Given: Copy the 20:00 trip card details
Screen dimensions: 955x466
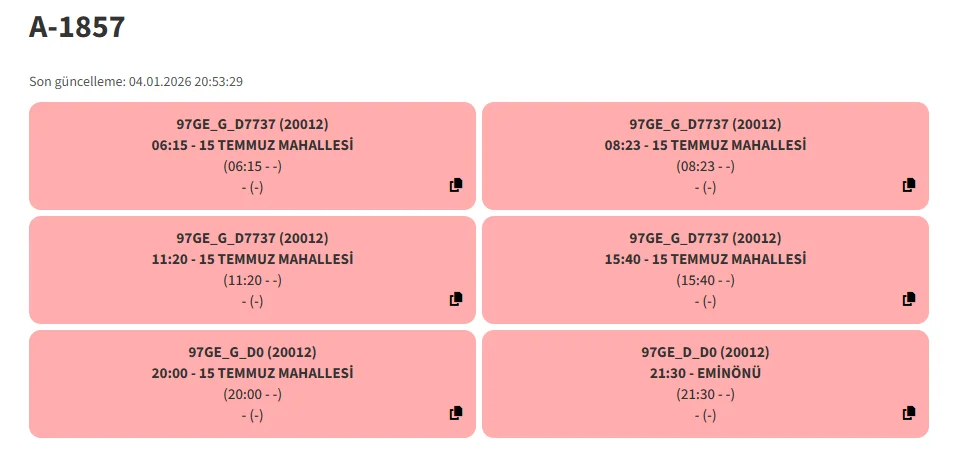Looking at the screenshot, I should coord(456,413).
